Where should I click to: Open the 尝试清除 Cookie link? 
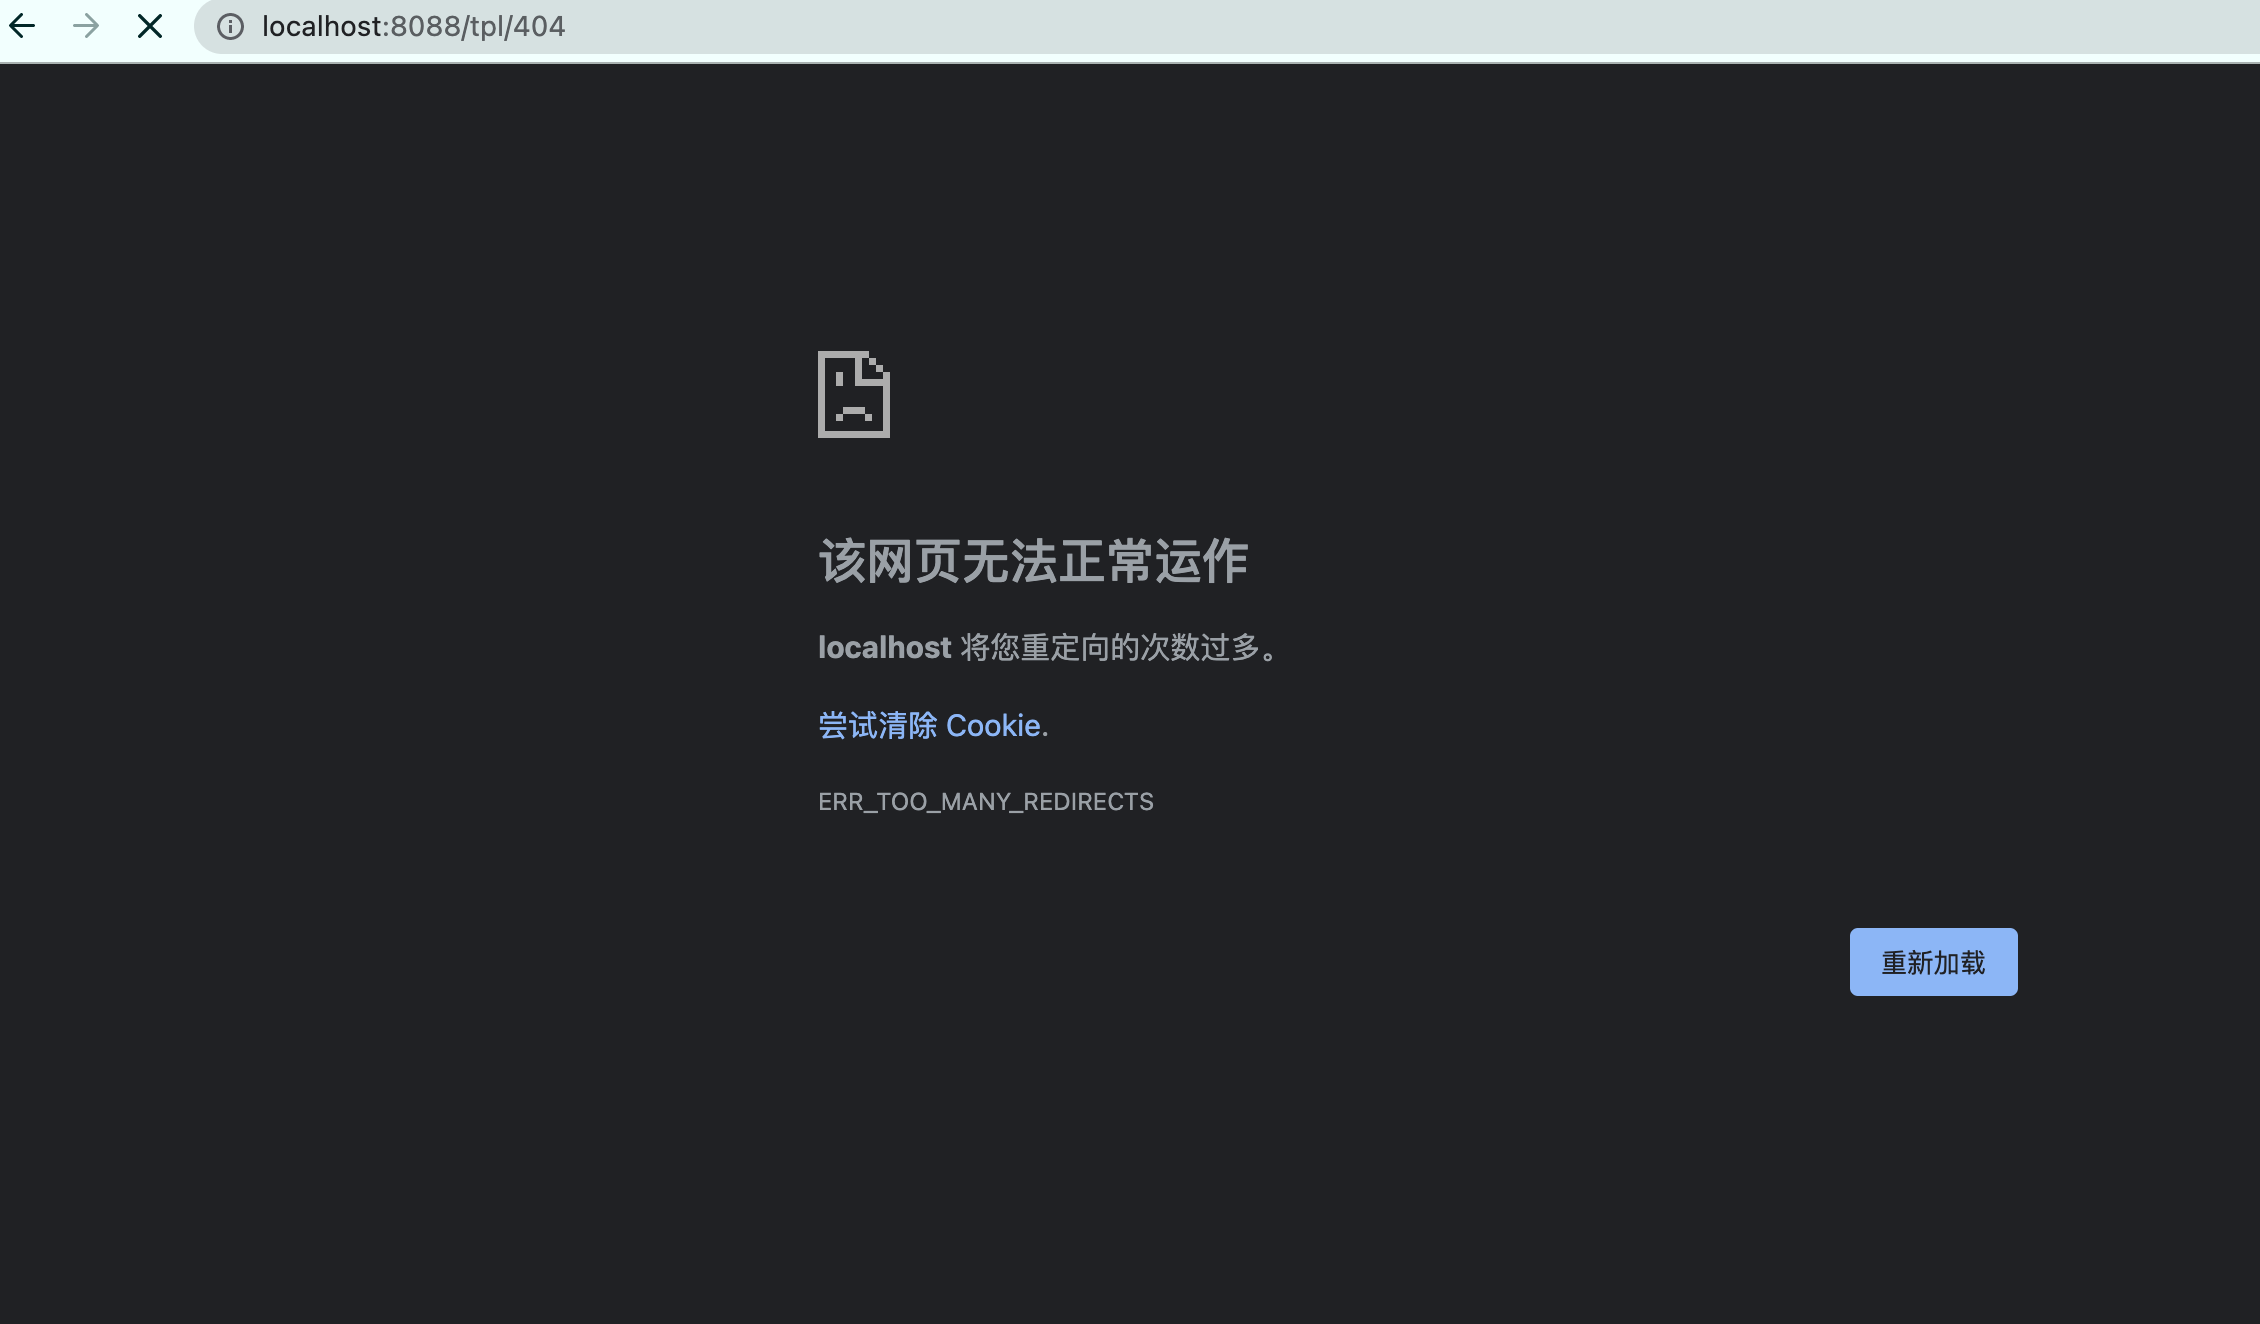coord(930,725)
